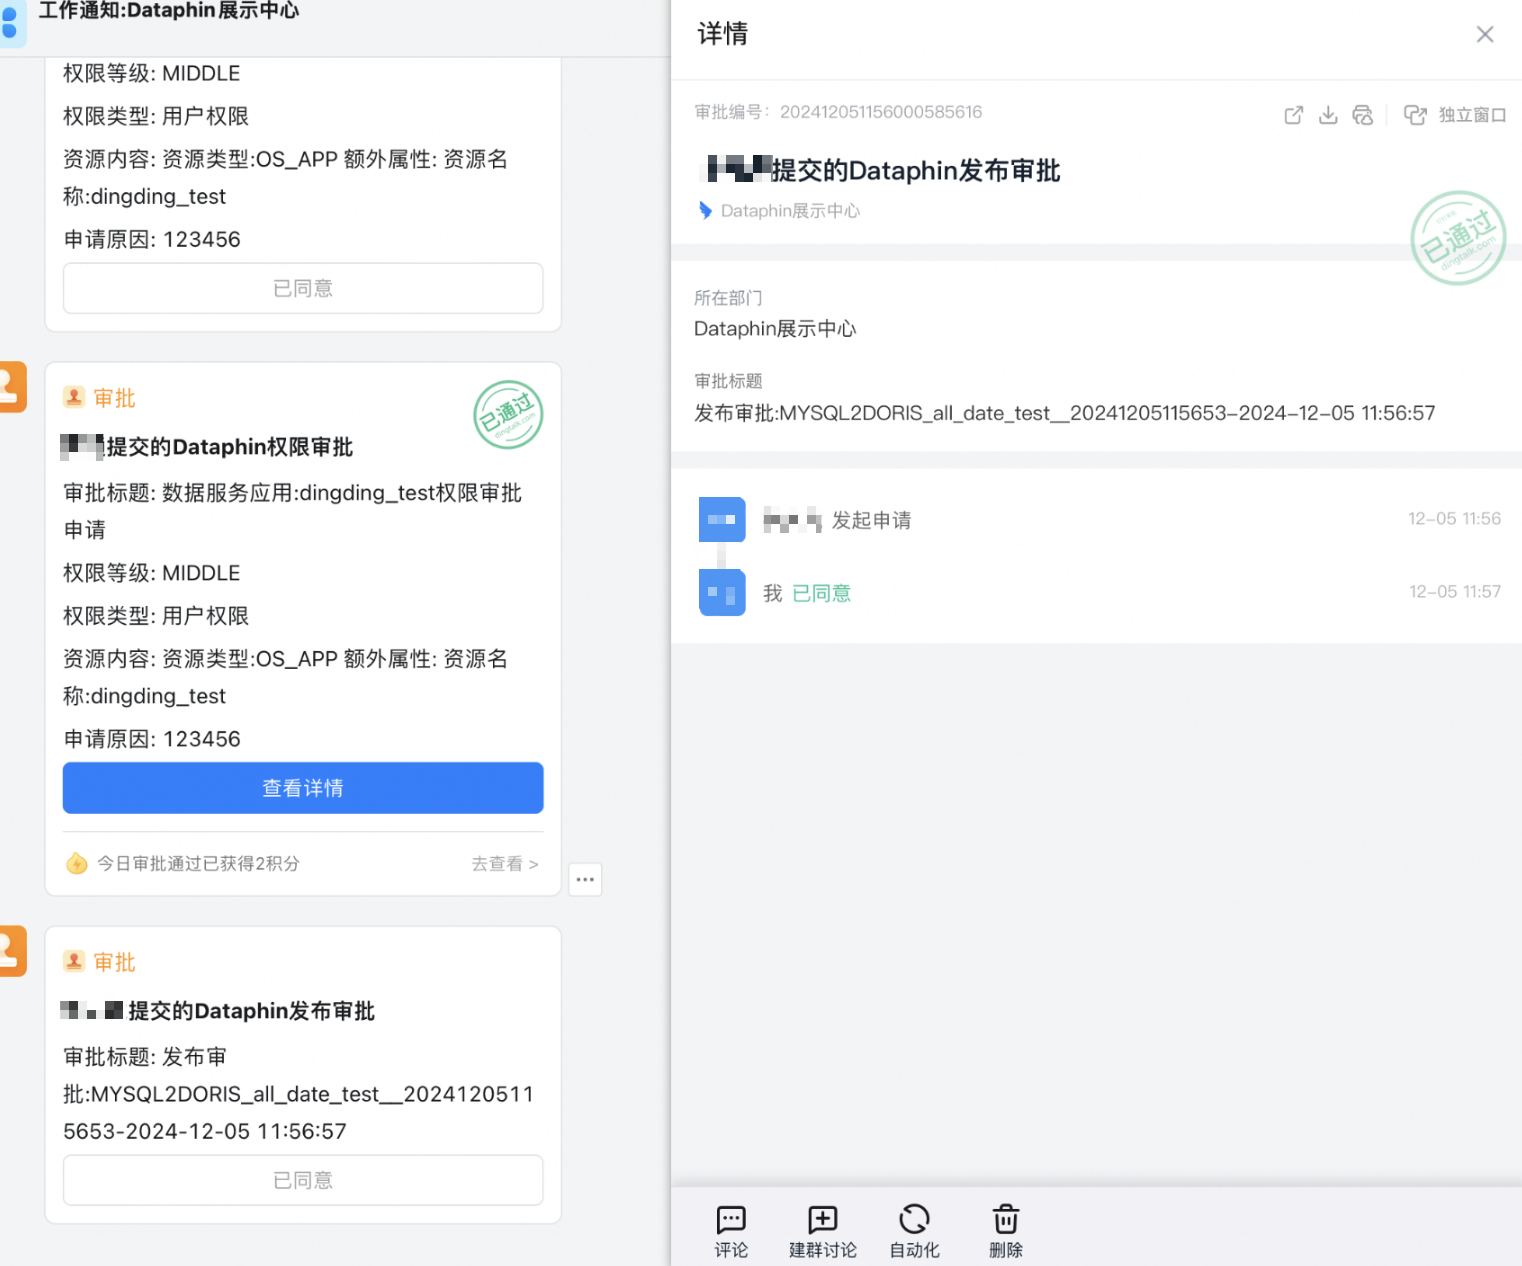The height and width of the screenshot is (1266, 1522).
Task: Click 提交的Dataphin发布审批 heading in the details panel
Action: [915, 171]
